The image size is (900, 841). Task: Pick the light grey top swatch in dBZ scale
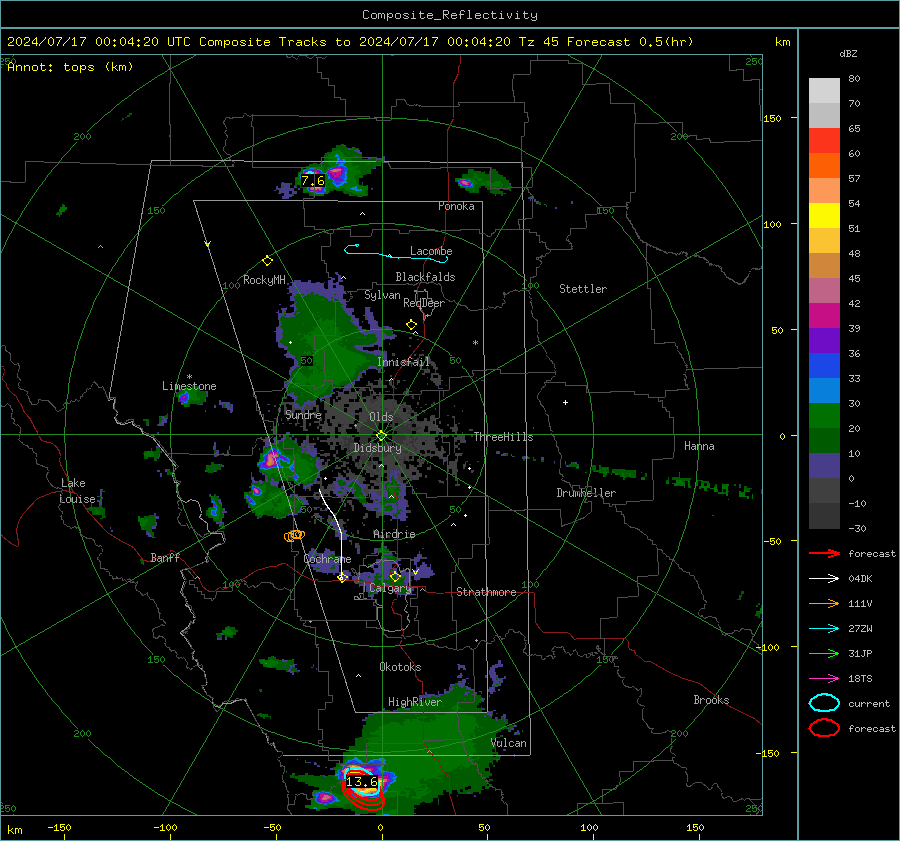click(824, 90)
